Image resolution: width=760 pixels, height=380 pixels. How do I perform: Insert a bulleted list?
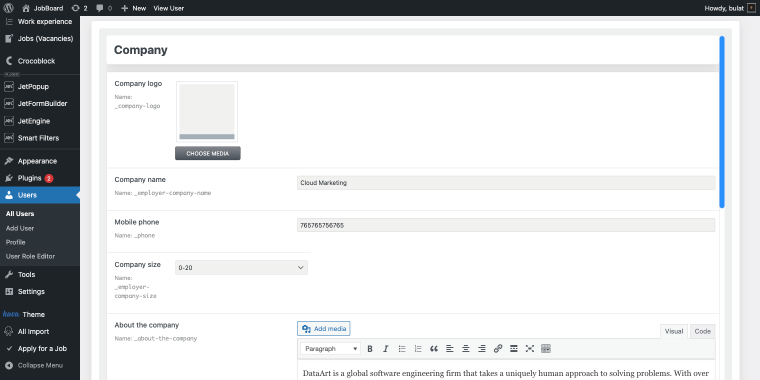402,348
